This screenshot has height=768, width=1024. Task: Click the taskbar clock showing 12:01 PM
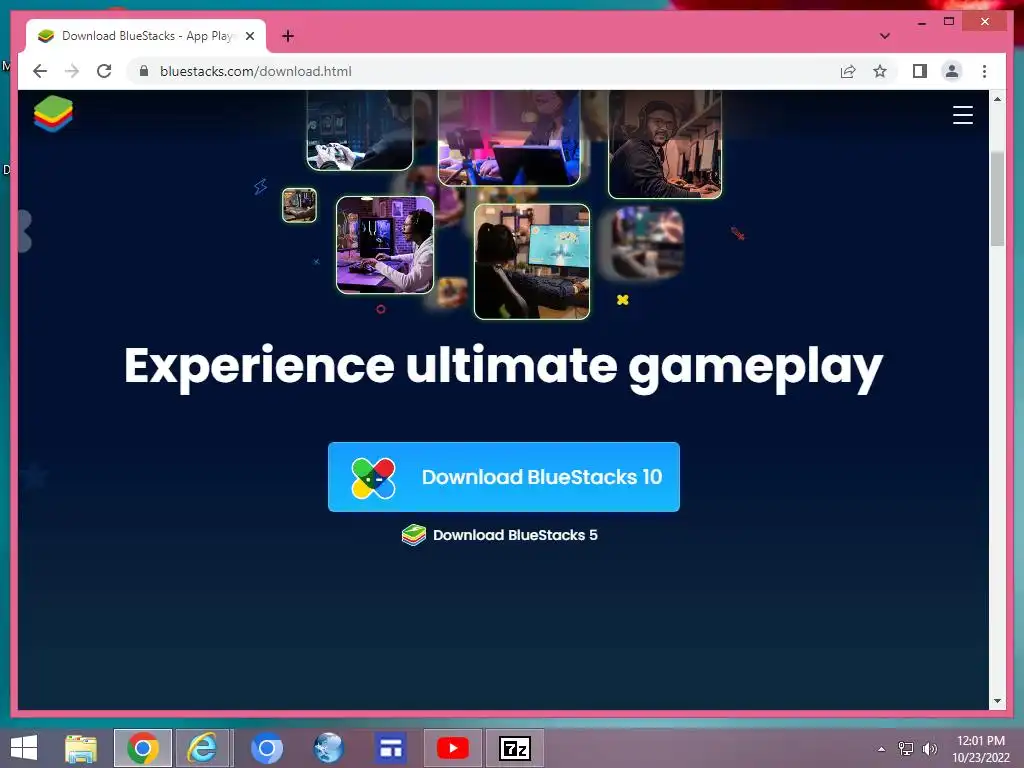[980, 749]
